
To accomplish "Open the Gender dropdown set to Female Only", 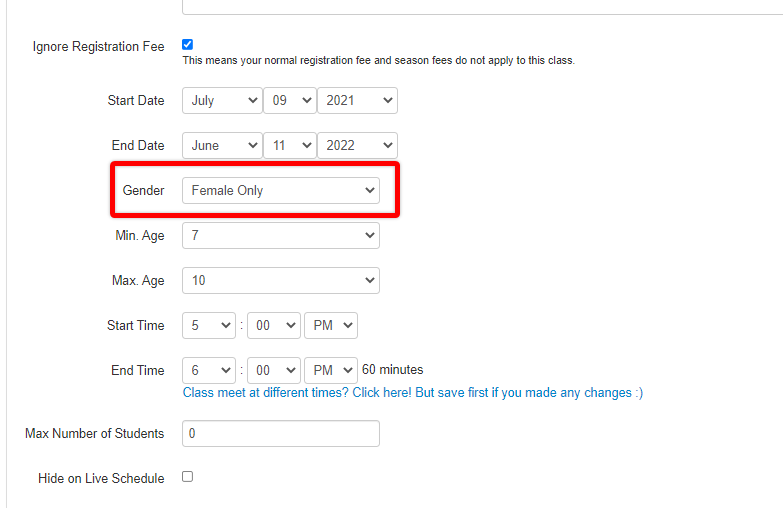I will coord(281,190).
